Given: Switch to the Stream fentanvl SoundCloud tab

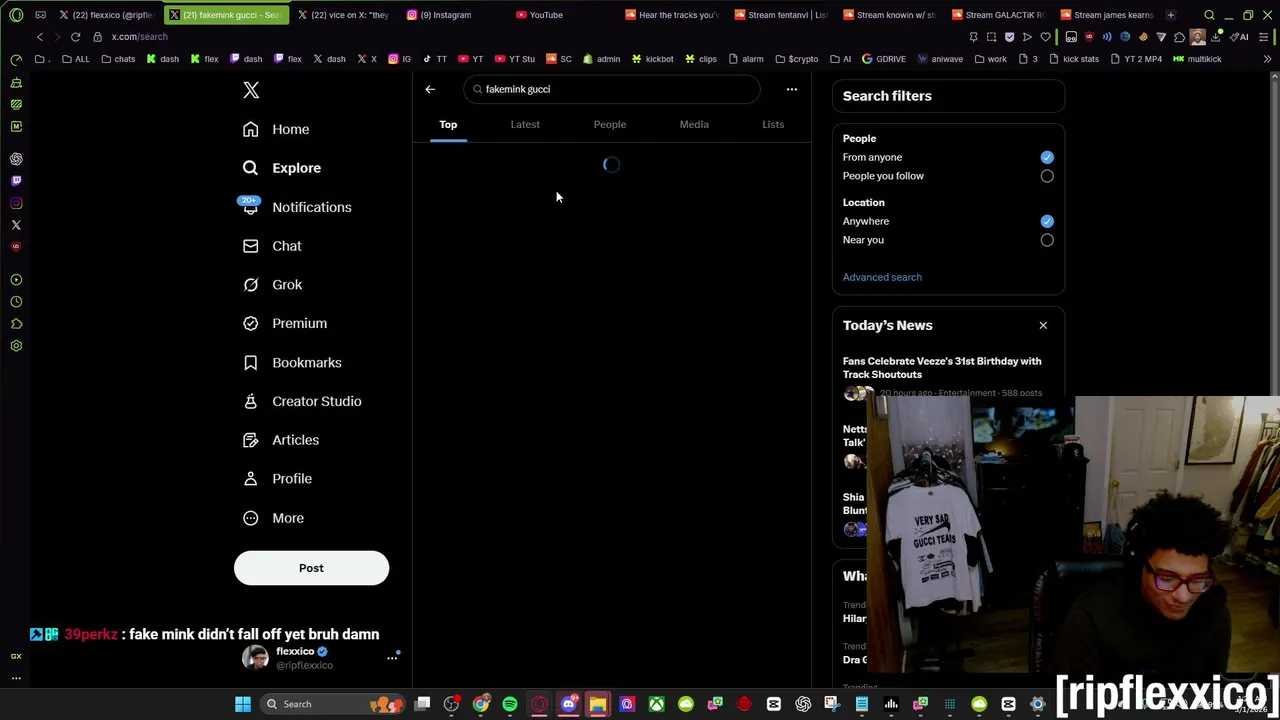Looking at the screenshot, I should [780, 15].
